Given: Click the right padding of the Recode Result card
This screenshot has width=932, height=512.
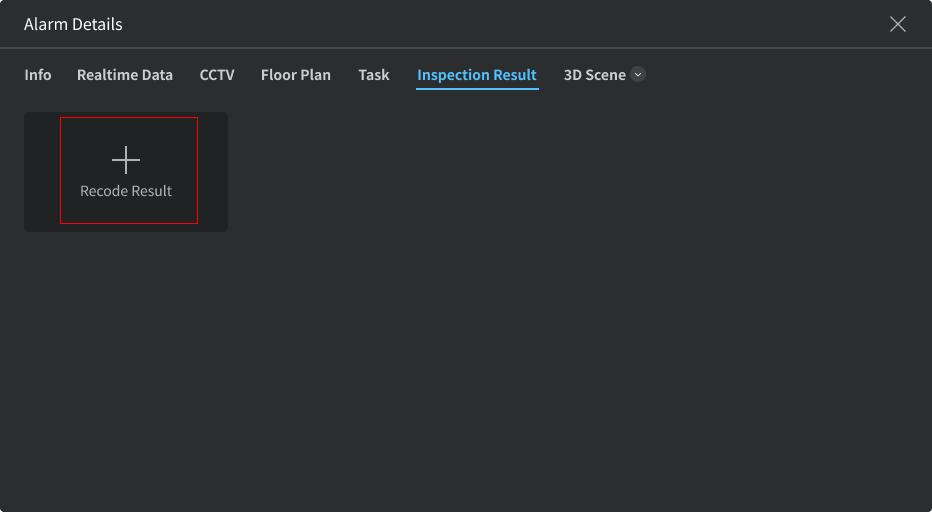Looking at the screenshot, I should click(x=212, y=172).
